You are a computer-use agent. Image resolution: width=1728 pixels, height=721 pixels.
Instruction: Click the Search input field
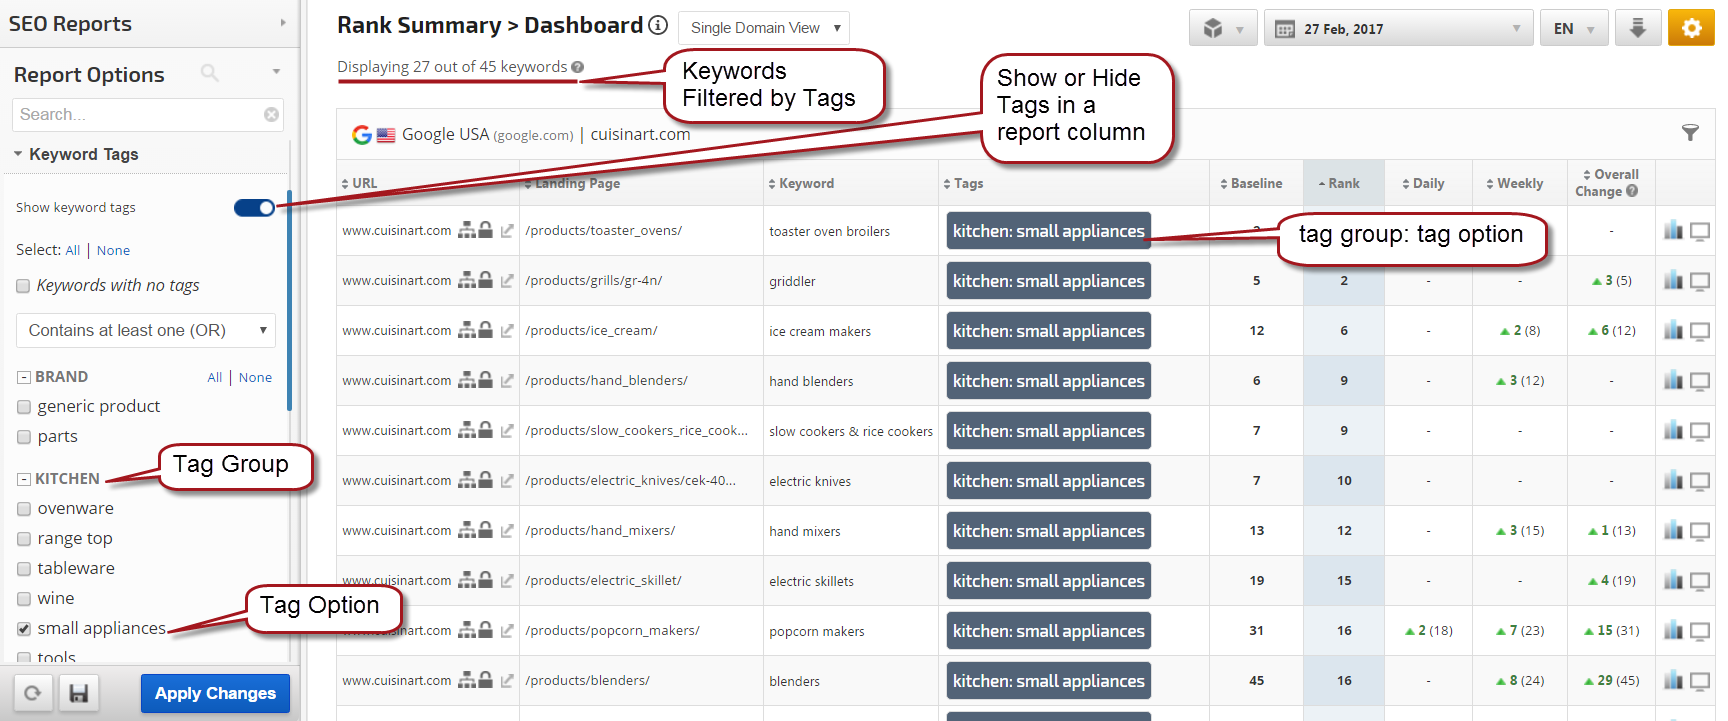148,115
